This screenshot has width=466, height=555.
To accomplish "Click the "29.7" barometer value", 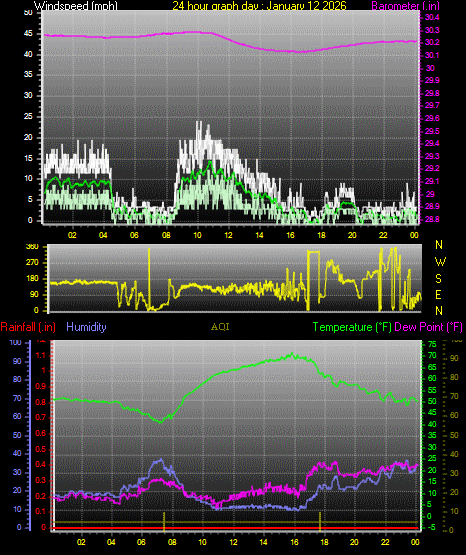I will click(432, 105).
